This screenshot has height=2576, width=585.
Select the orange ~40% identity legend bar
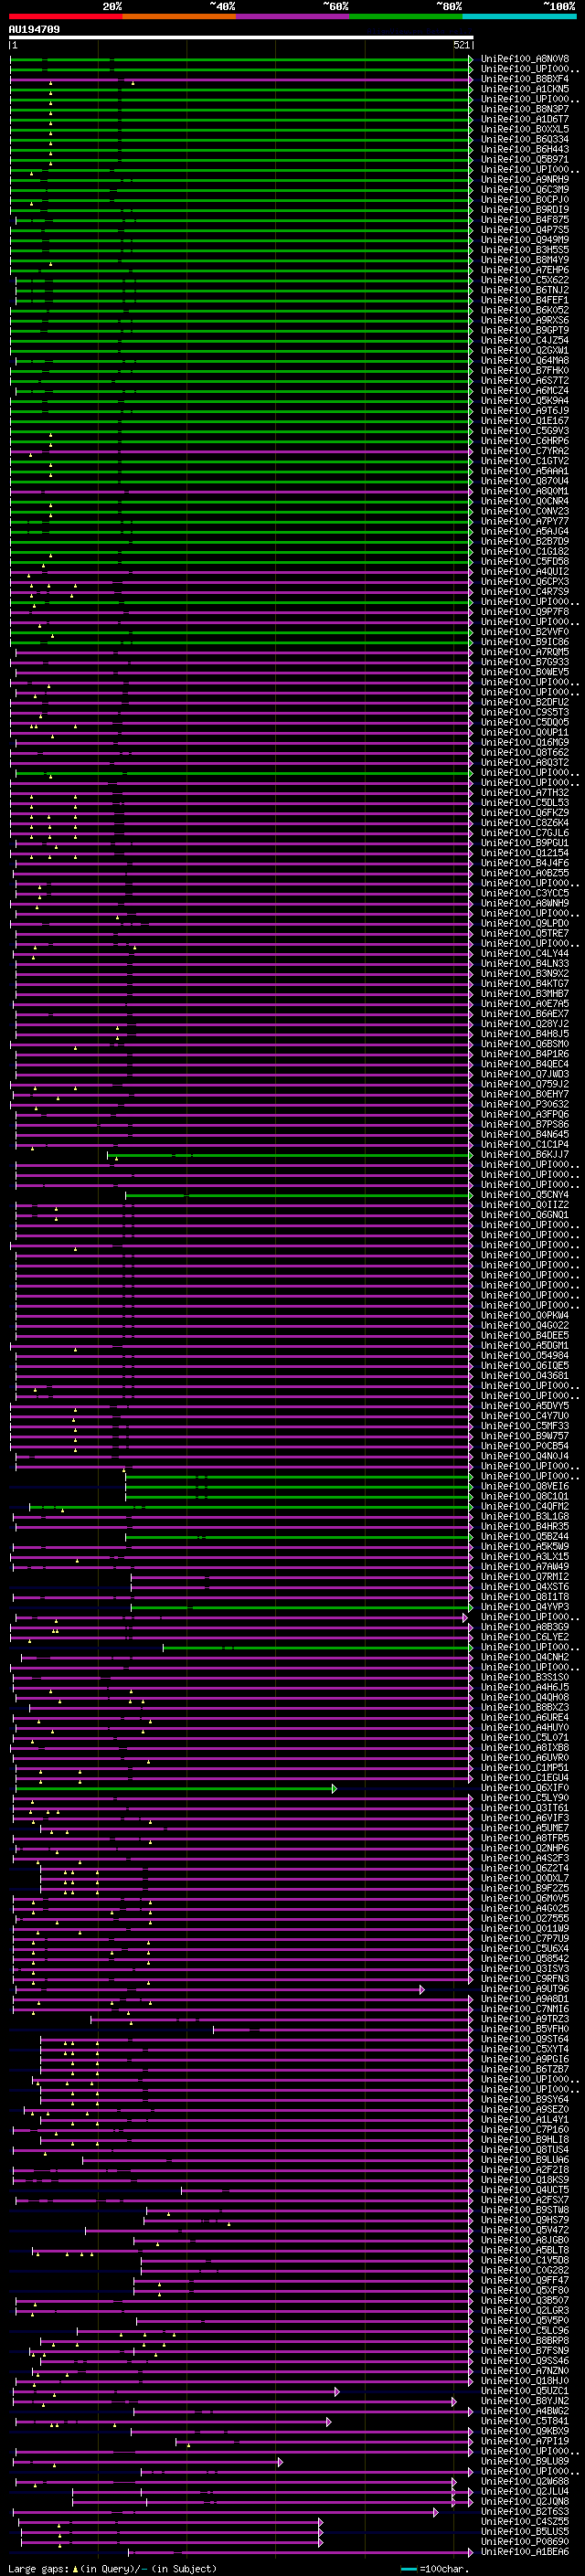point(180,17)
